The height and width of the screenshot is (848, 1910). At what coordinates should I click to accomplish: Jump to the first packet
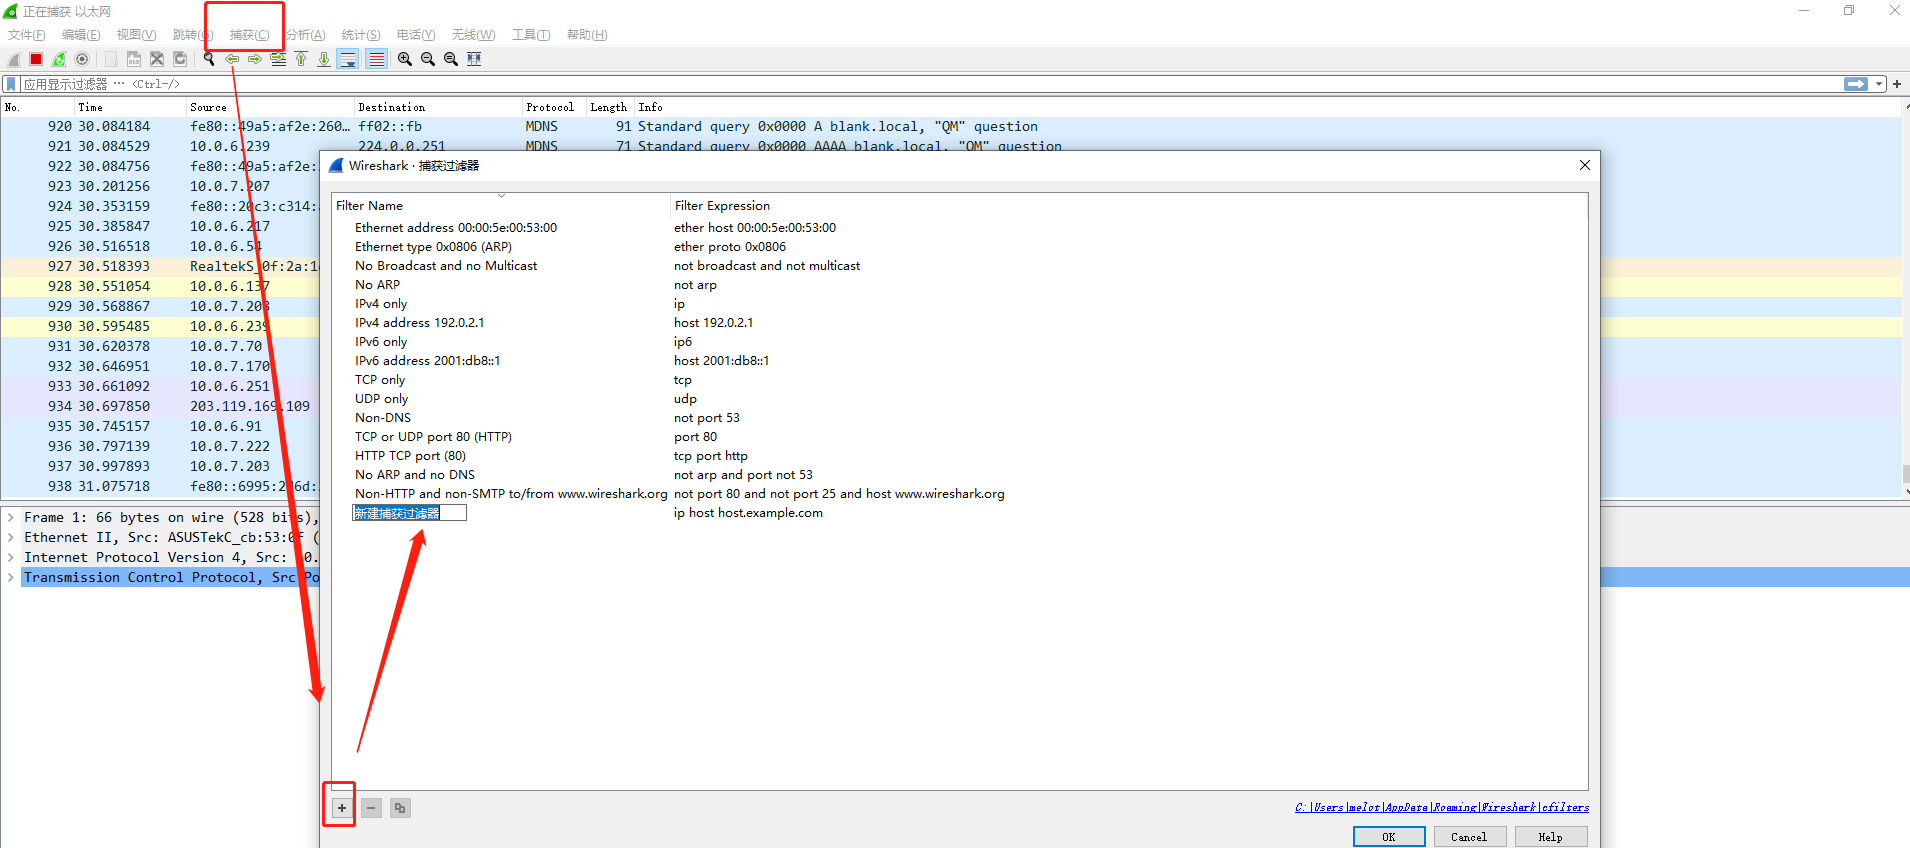click(301, 59)
